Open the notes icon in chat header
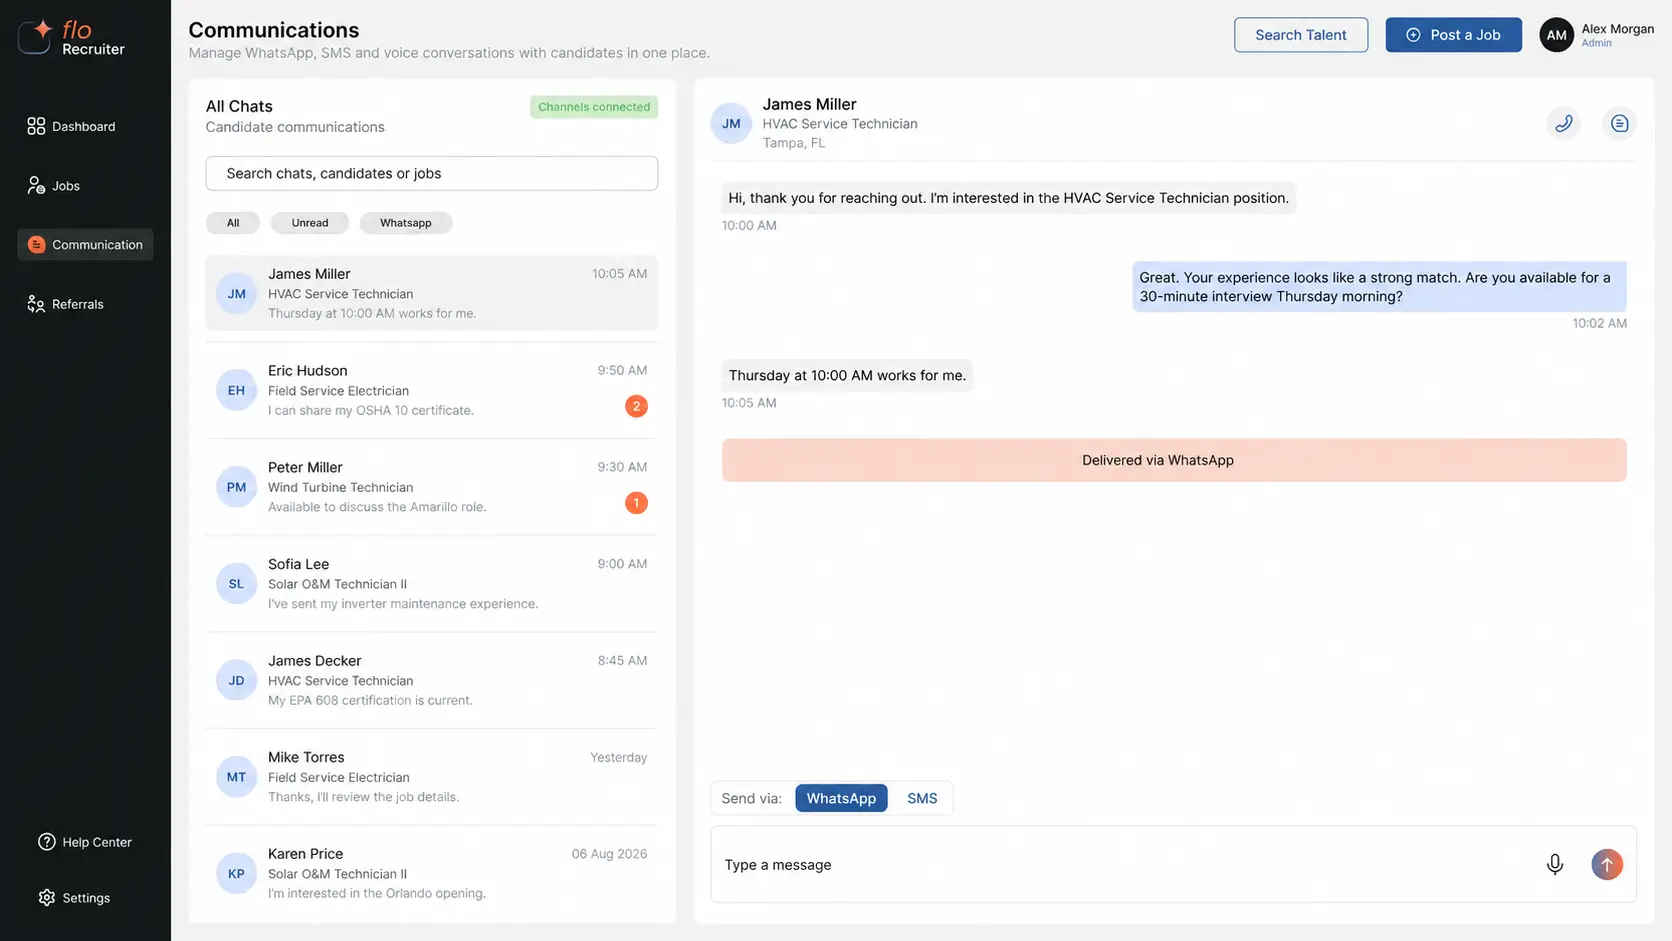Image resolution: width=1672 pixels, height=941 pixels. [x=1619, y=123]
